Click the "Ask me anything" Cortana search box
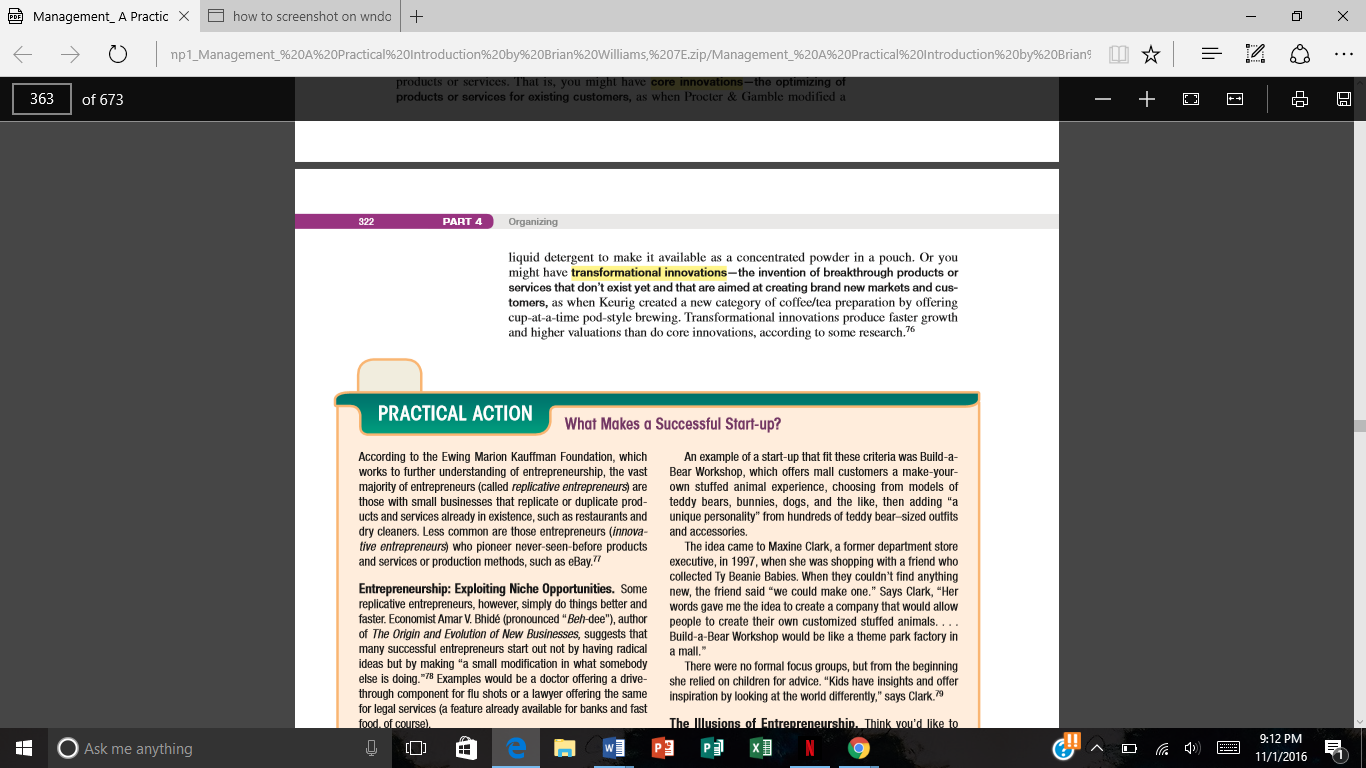The width and height of the screenshot is (1366, 768). [x=216, y=748]
